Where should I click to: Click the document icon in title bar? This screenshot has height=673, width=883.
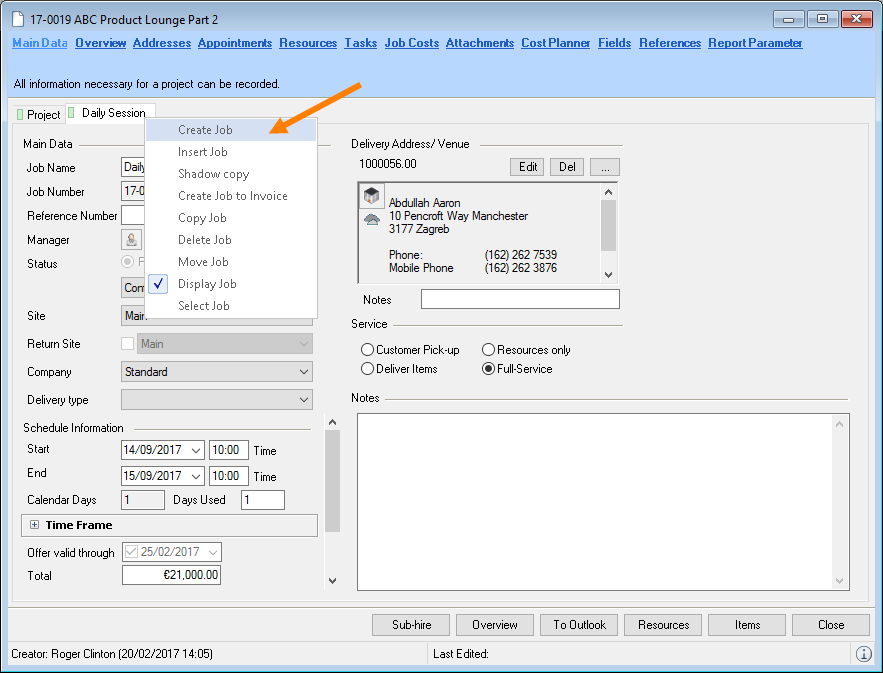click(x=17, y=19)
